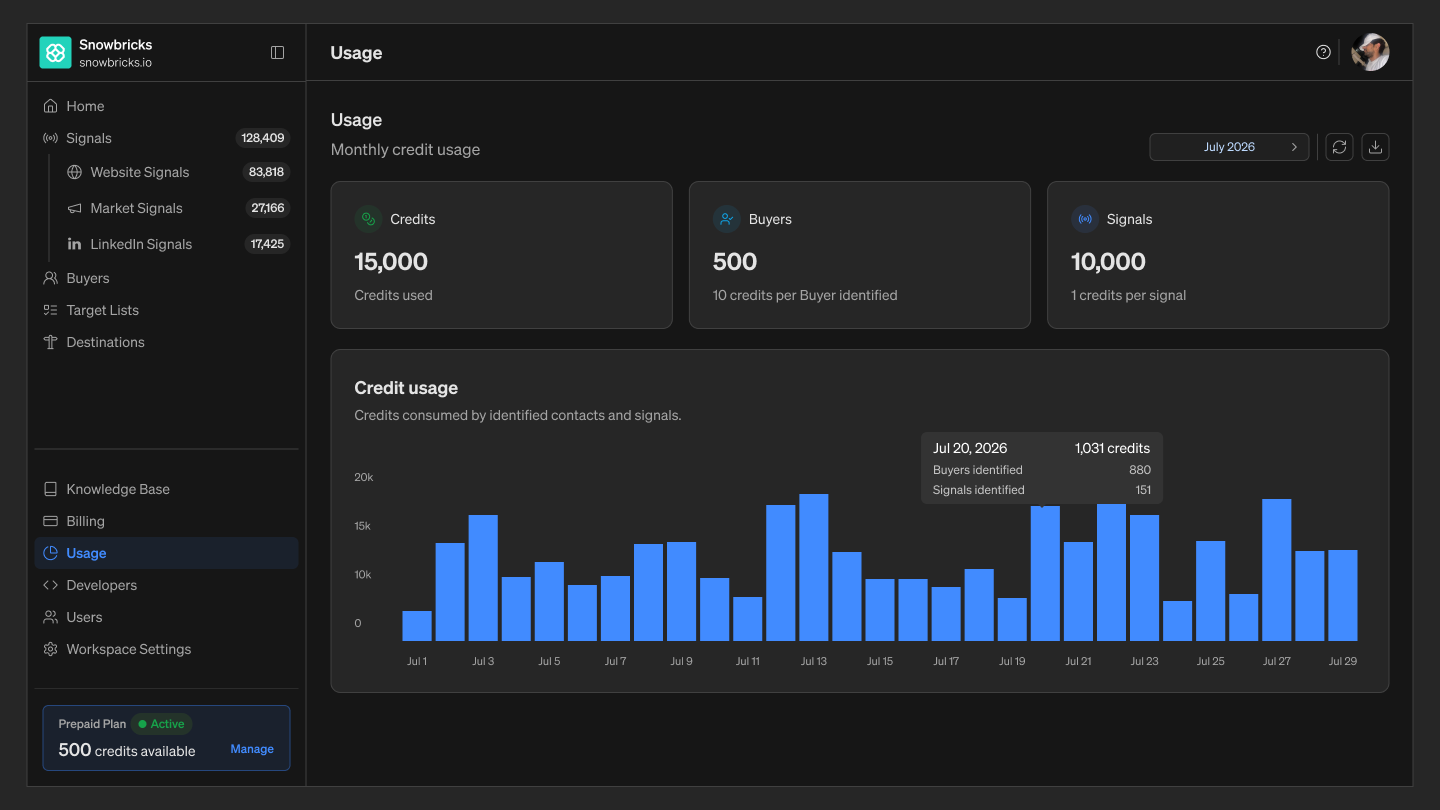The image size is (1440, 810).
Task: Click the Buyers card person icon
Action: point(726,219)
